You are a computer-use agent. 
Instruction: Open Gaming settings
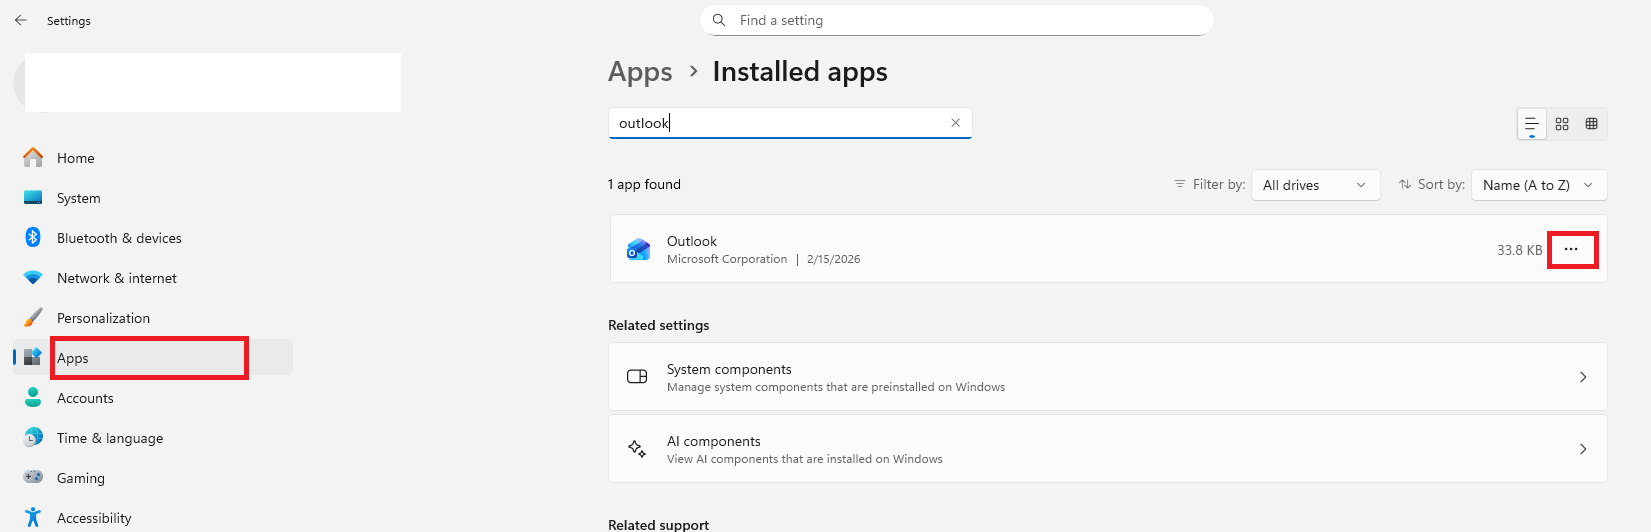point(153,478)
